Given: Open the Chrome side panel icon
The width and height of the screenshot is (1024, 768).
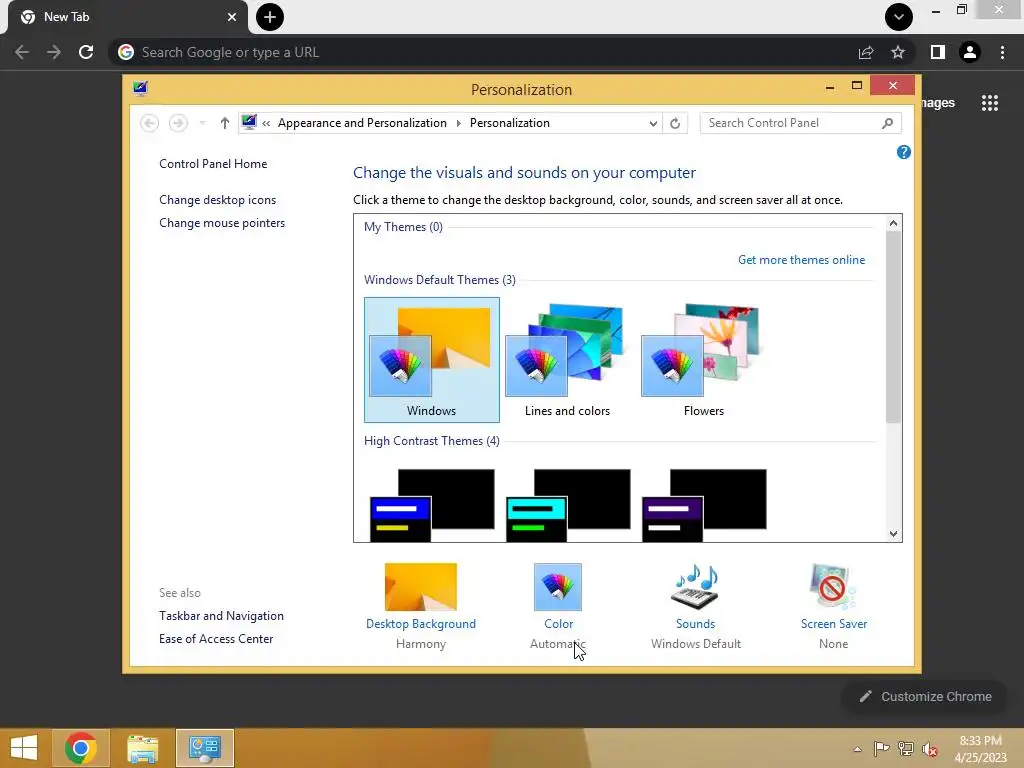Looking at the screenshot, I should (938, 52).
